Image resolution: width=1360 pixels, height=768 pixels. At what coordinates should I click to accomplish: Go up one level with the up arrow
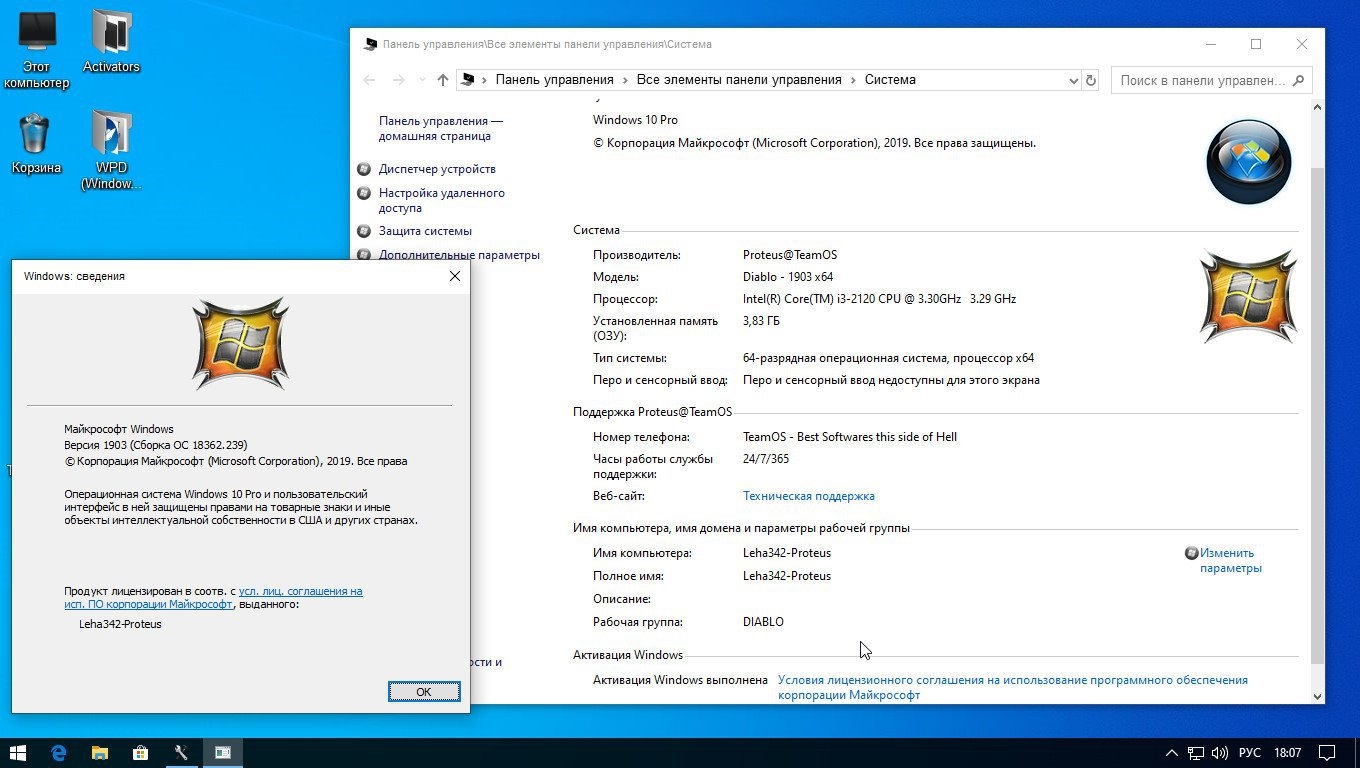coord(443,80)
